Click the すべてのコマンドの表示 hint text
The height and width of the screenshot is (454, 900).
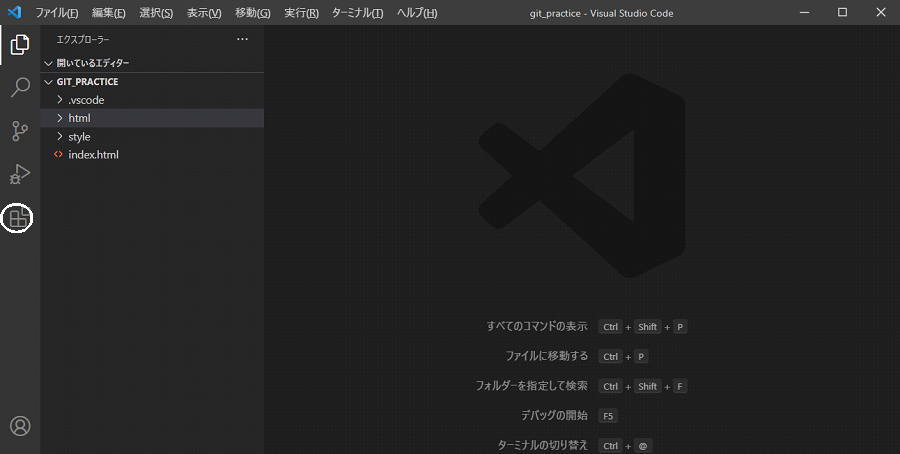click(x=537, y=326)
